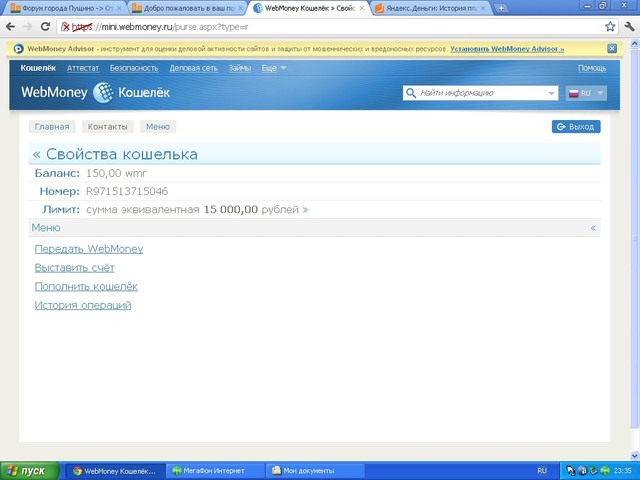The height and width of the screenshot is (480, 640).
Task: Switch to Добро пожаловать tab
Action: point(187,8)
